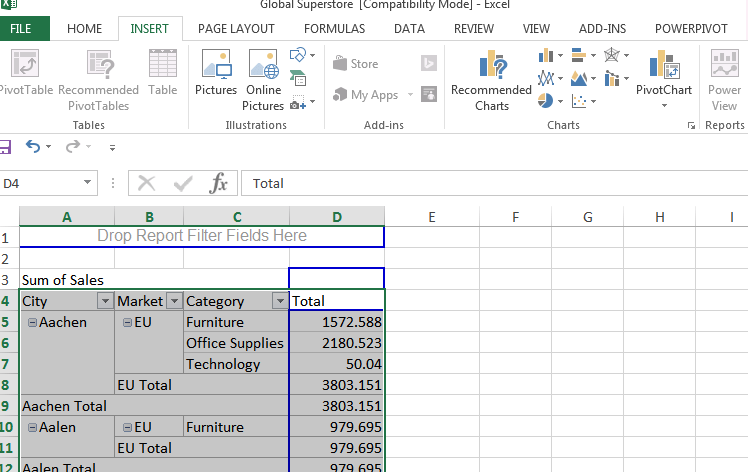Open the Charts dialog launcher

tap(691, 126)
